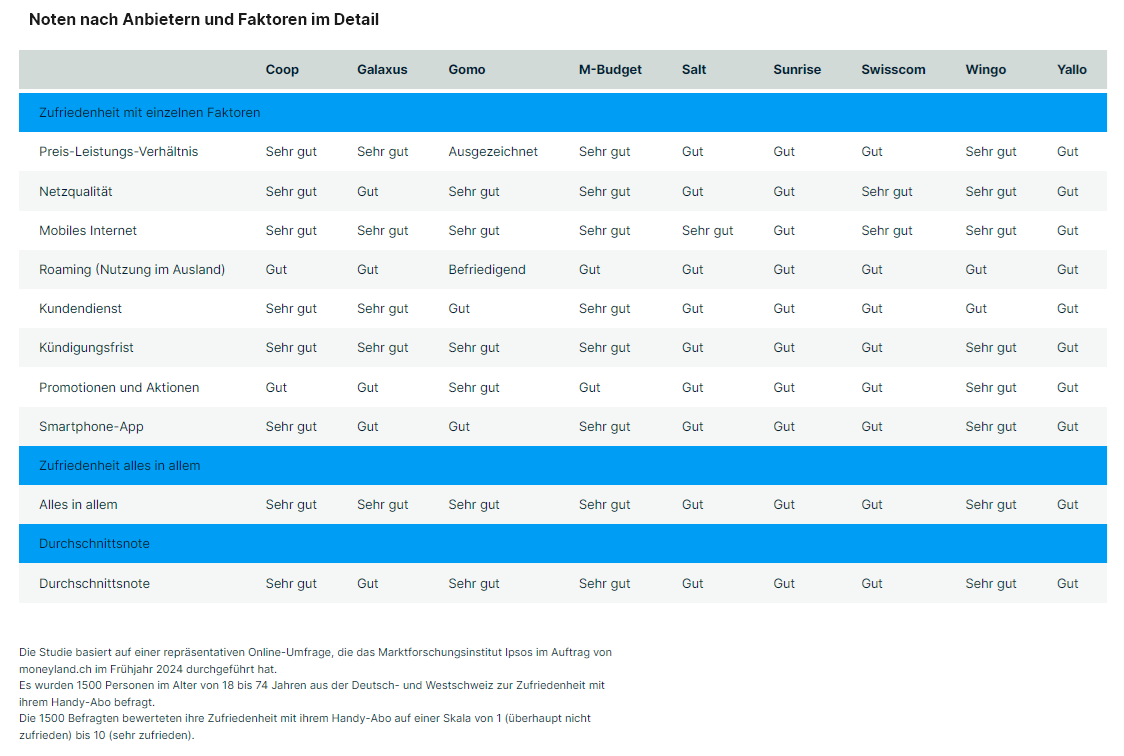Image resolution: width=1124 pixels, height=756 pixels.
Task: Select the Preis-Leistungs-Verhältnis row label
Action: coord(118,152)
